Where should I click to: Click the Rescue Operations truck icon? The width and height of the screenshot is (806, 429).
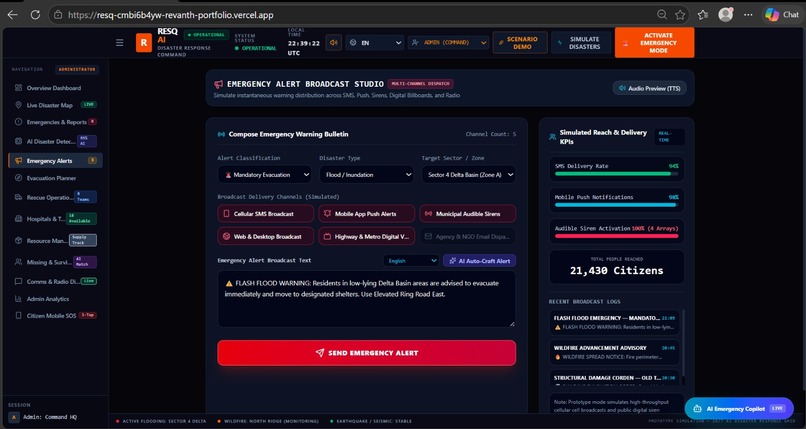coord(19,197)
